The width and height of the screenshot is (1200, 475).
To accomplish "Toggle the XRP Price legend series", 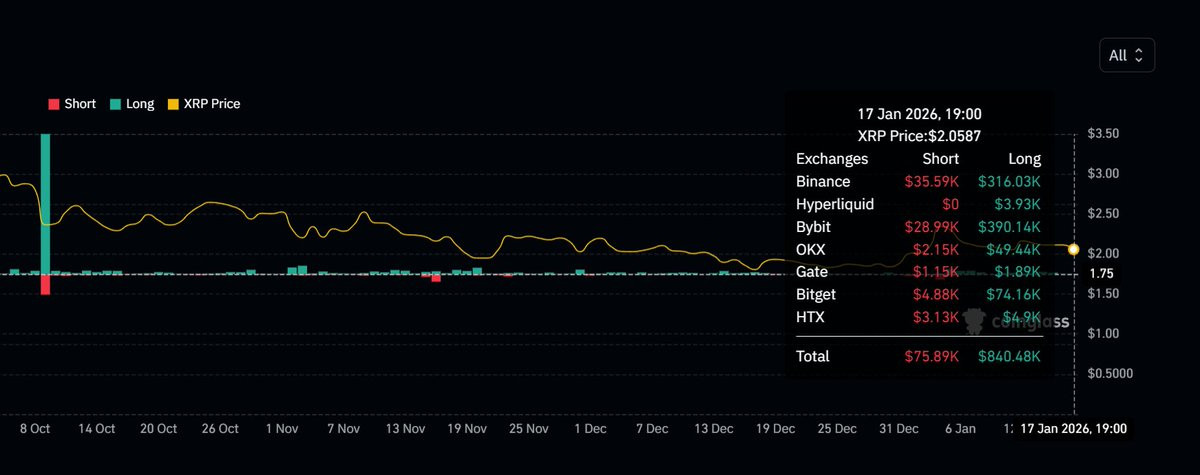I will [203, 103].
